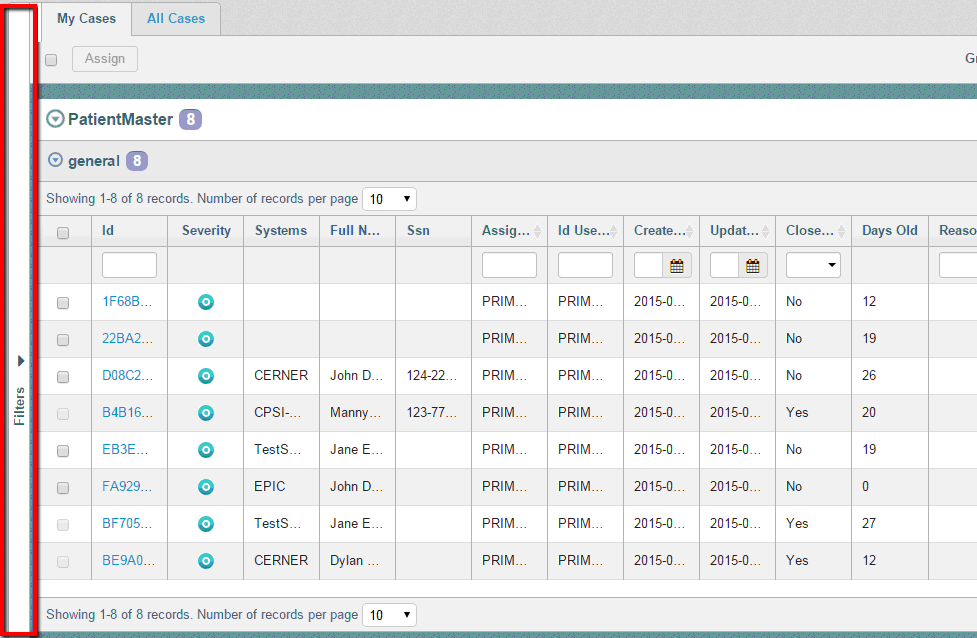Sort by Assigned column sort arrows
This screenshot has height=638, width=977.
pos(538,231)
